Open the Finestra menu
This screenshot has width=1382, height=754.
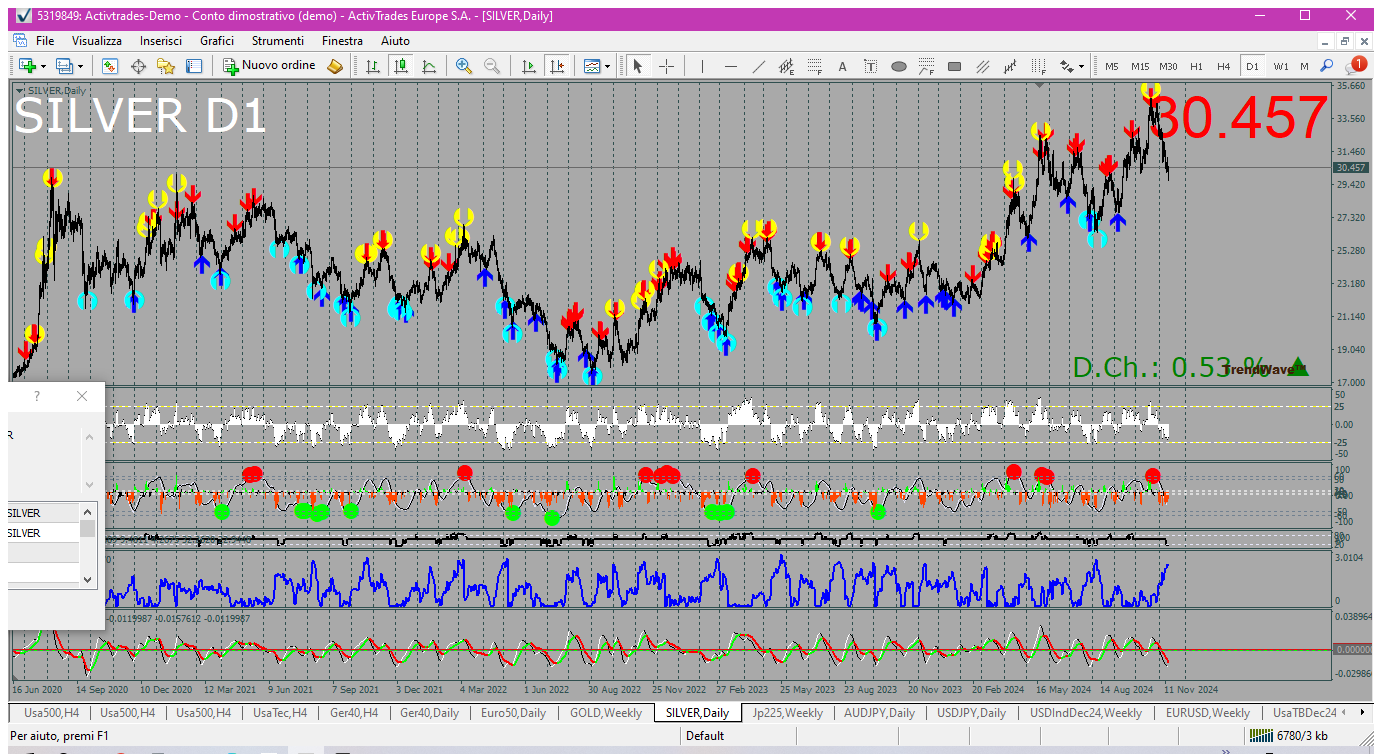[342, 41]
